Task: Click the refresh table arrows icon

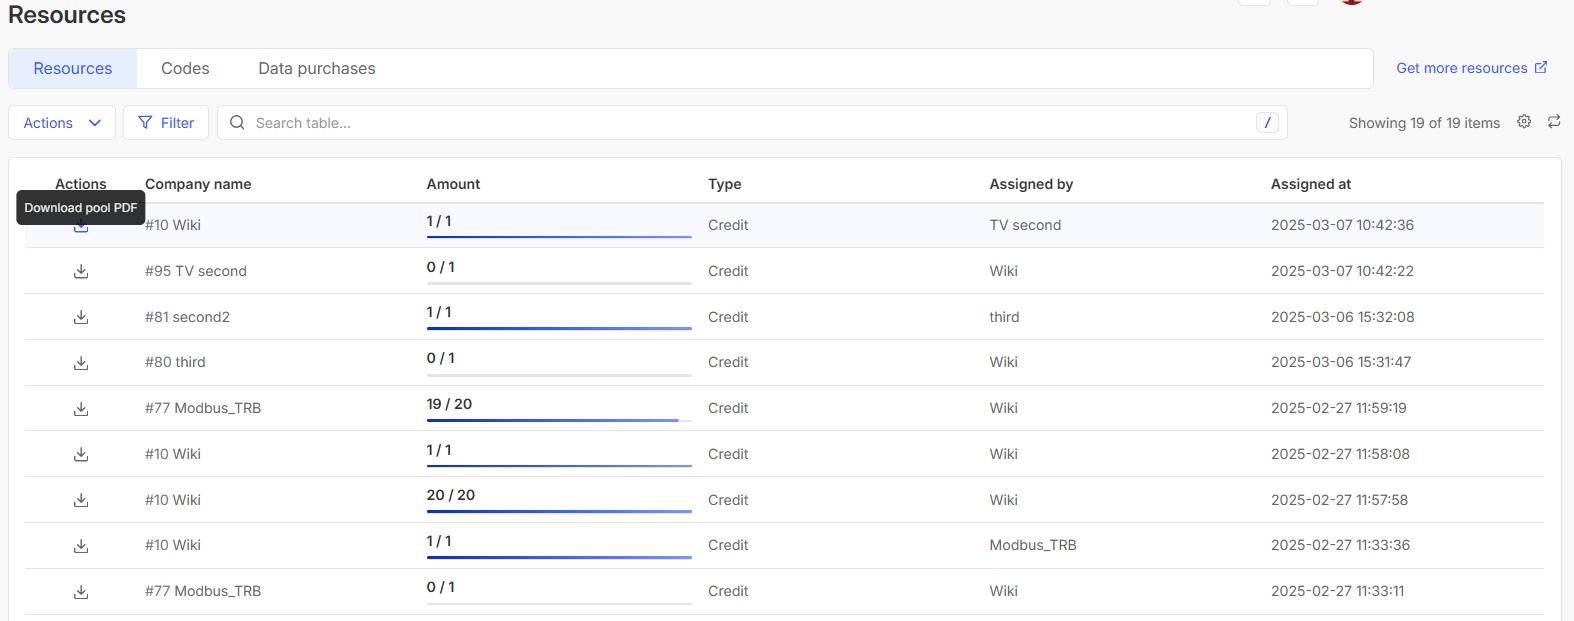Action: [x=1554, y=122]
